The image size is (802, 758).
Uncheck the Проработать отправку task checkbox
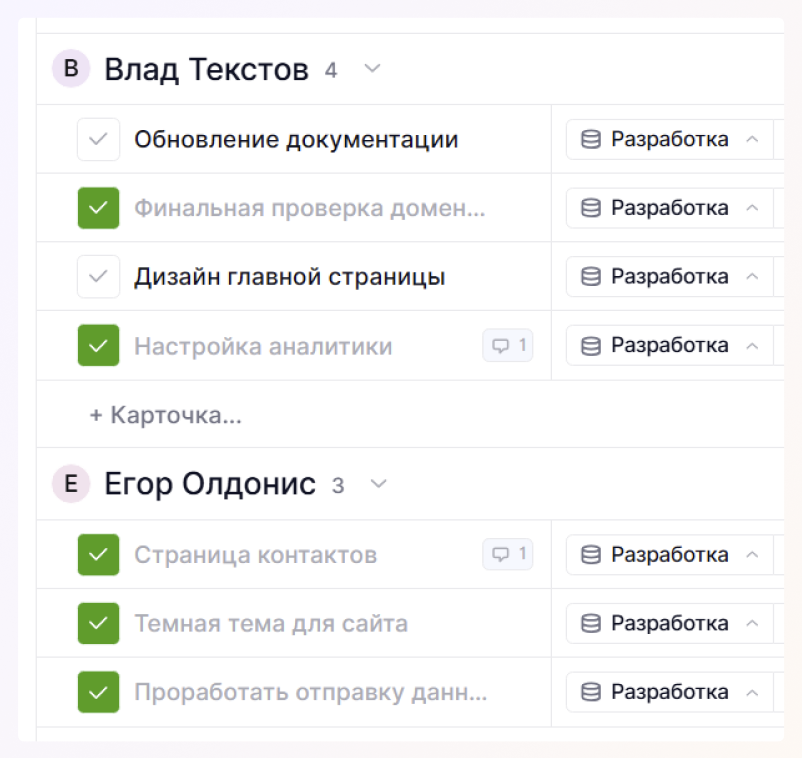tap(98, 692)
